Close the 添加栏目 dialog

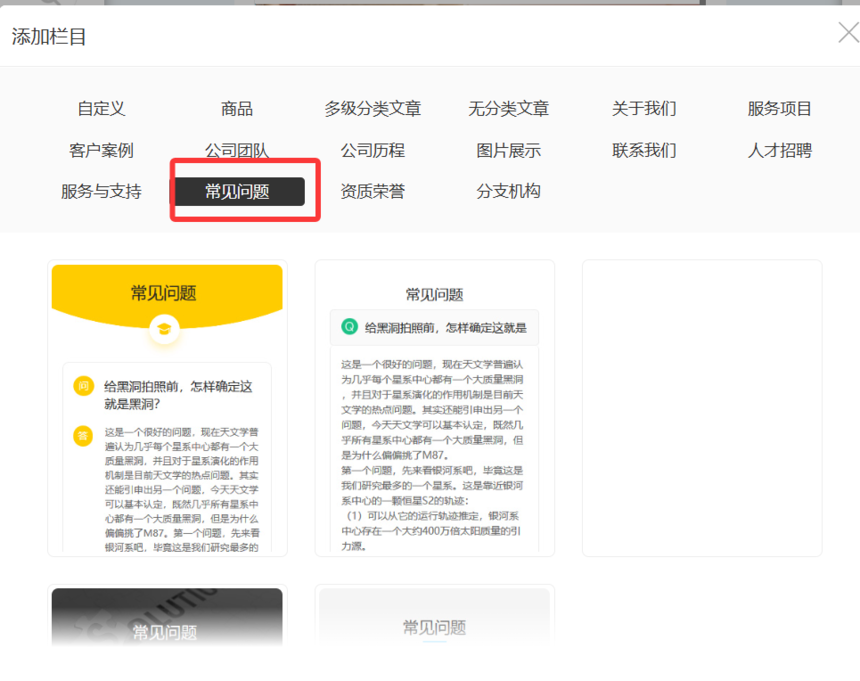(x=847, y=34)
